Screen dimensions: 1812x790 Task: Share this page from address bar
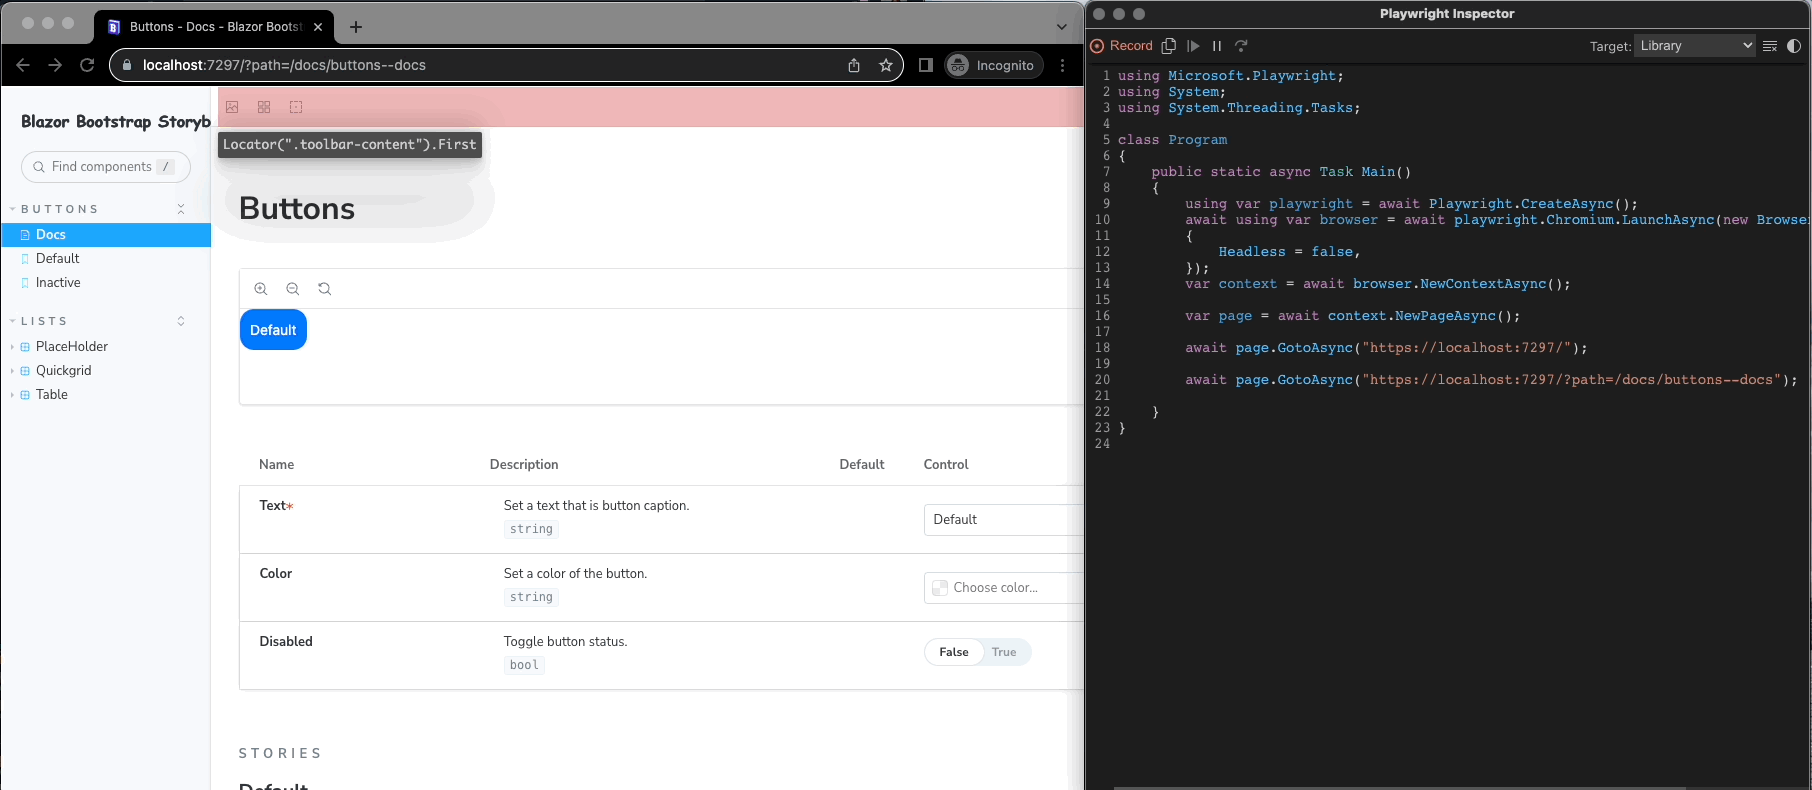click(x=854, y=65)
